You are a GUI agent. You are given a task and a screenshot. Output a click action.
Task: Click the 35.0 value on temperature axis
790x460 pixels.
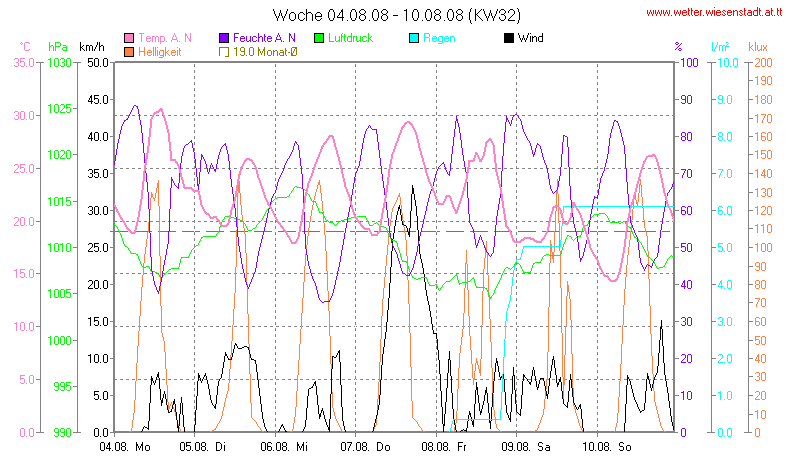(x=24, y=63)
